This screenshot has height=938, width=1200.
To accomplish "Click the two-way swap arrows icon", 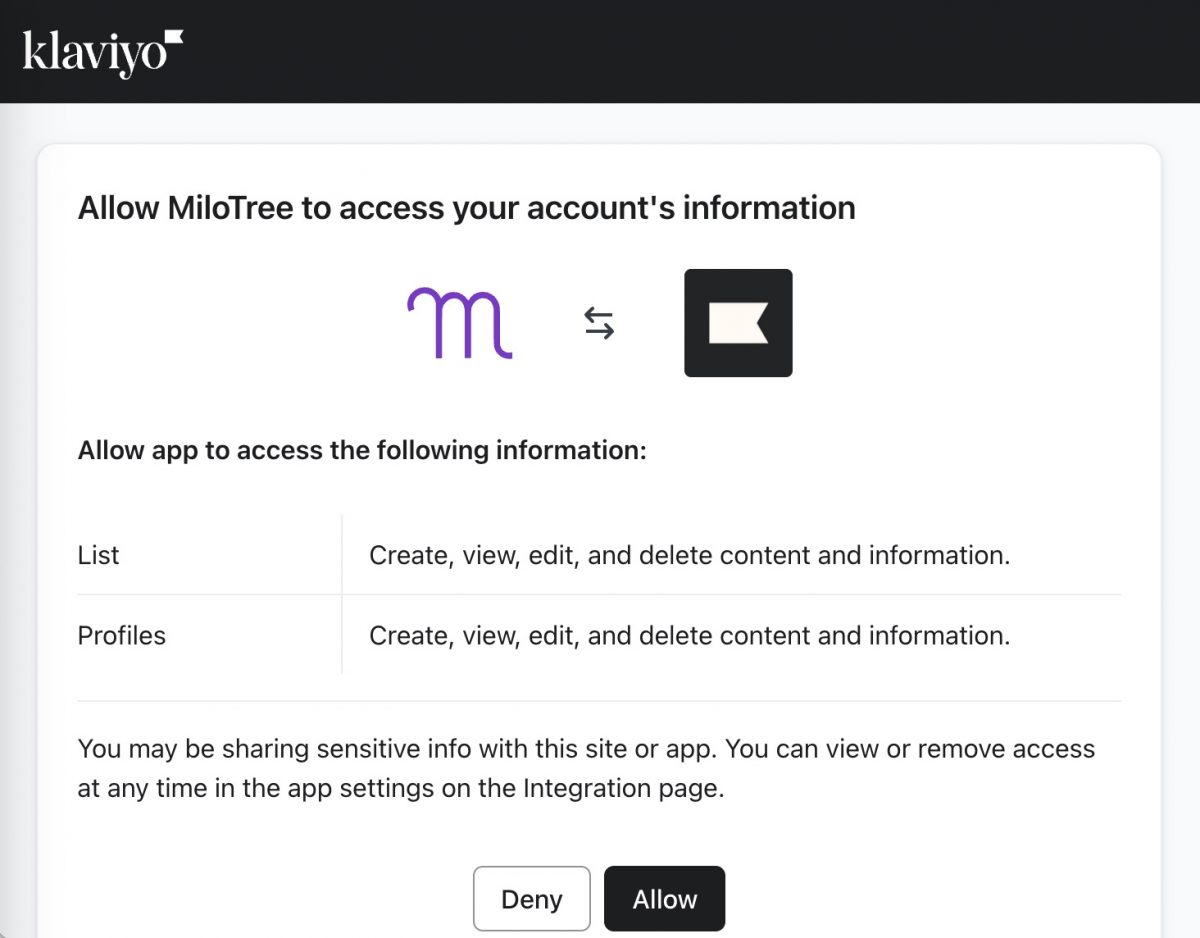I will pos(599,323).
